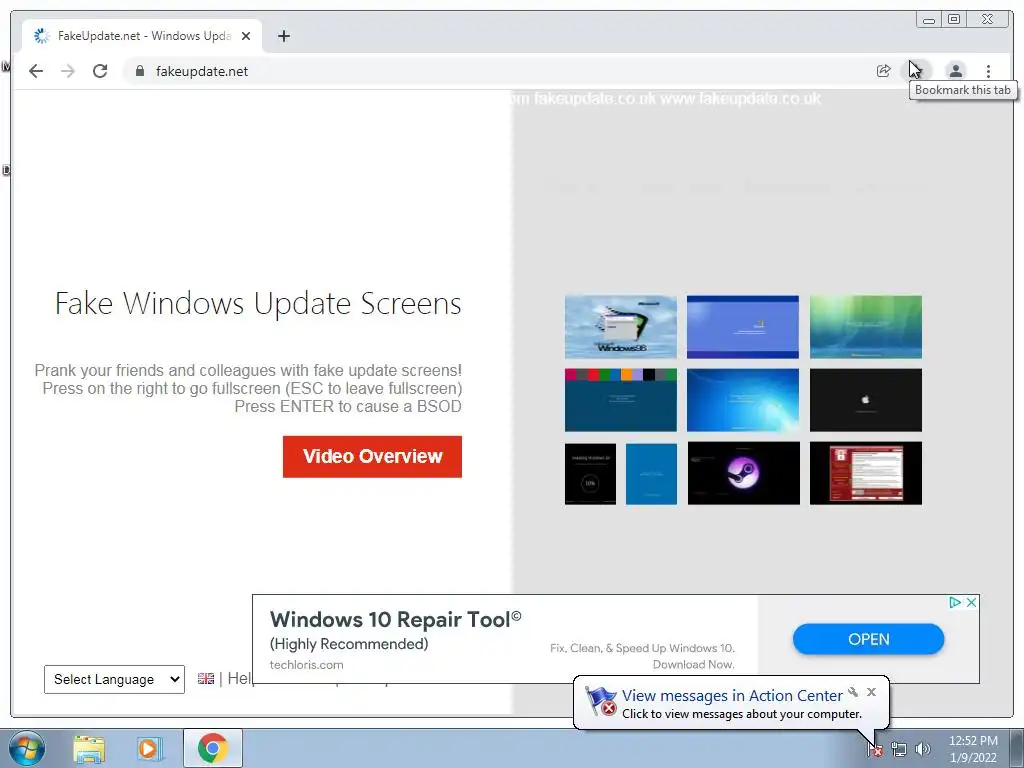Open the Windows Start menu
This screenshot has height=768, width=1024.
(x=26, y=748)
